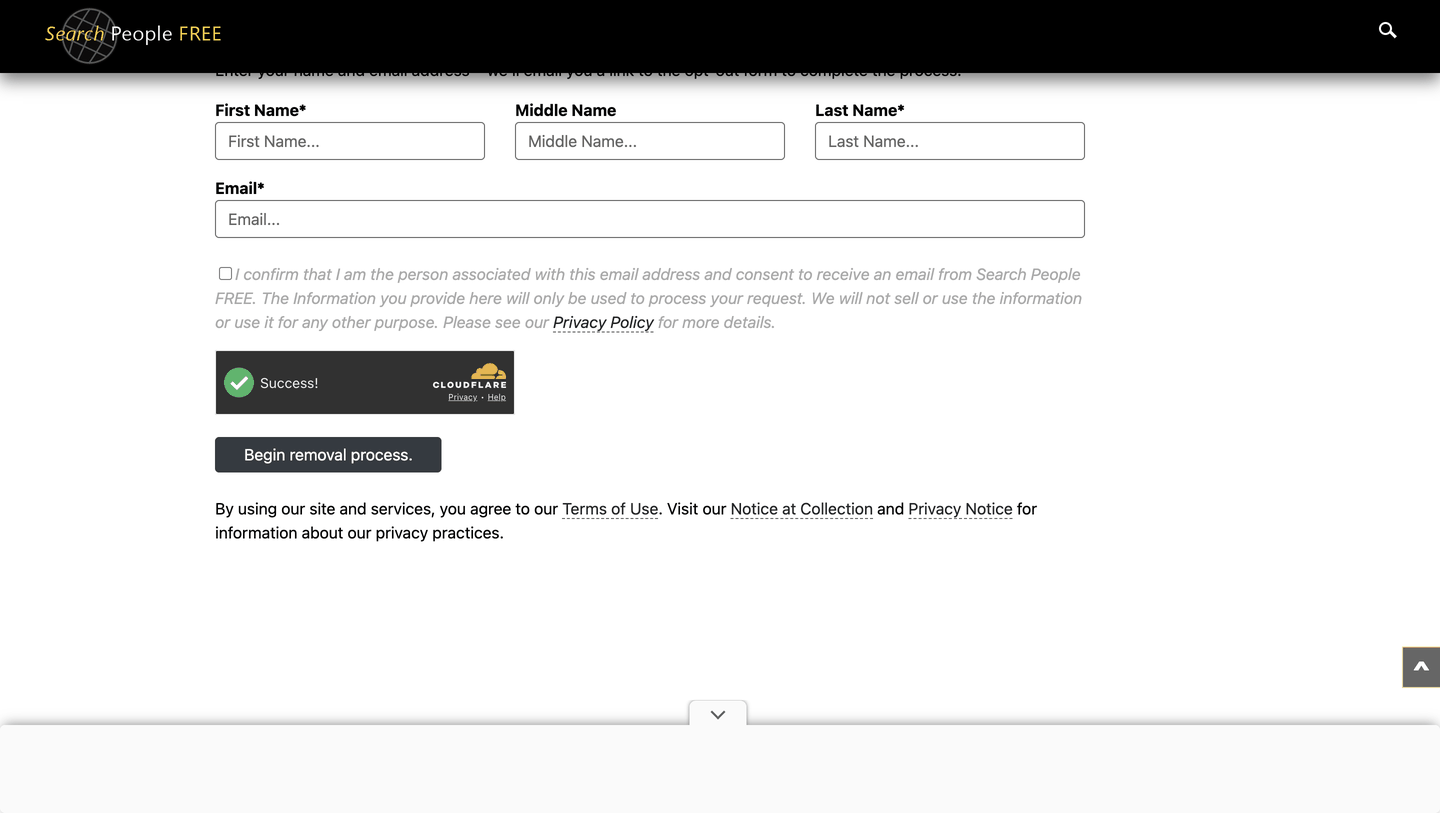Open Cloudflare widget Privacy link

point(462,397)
